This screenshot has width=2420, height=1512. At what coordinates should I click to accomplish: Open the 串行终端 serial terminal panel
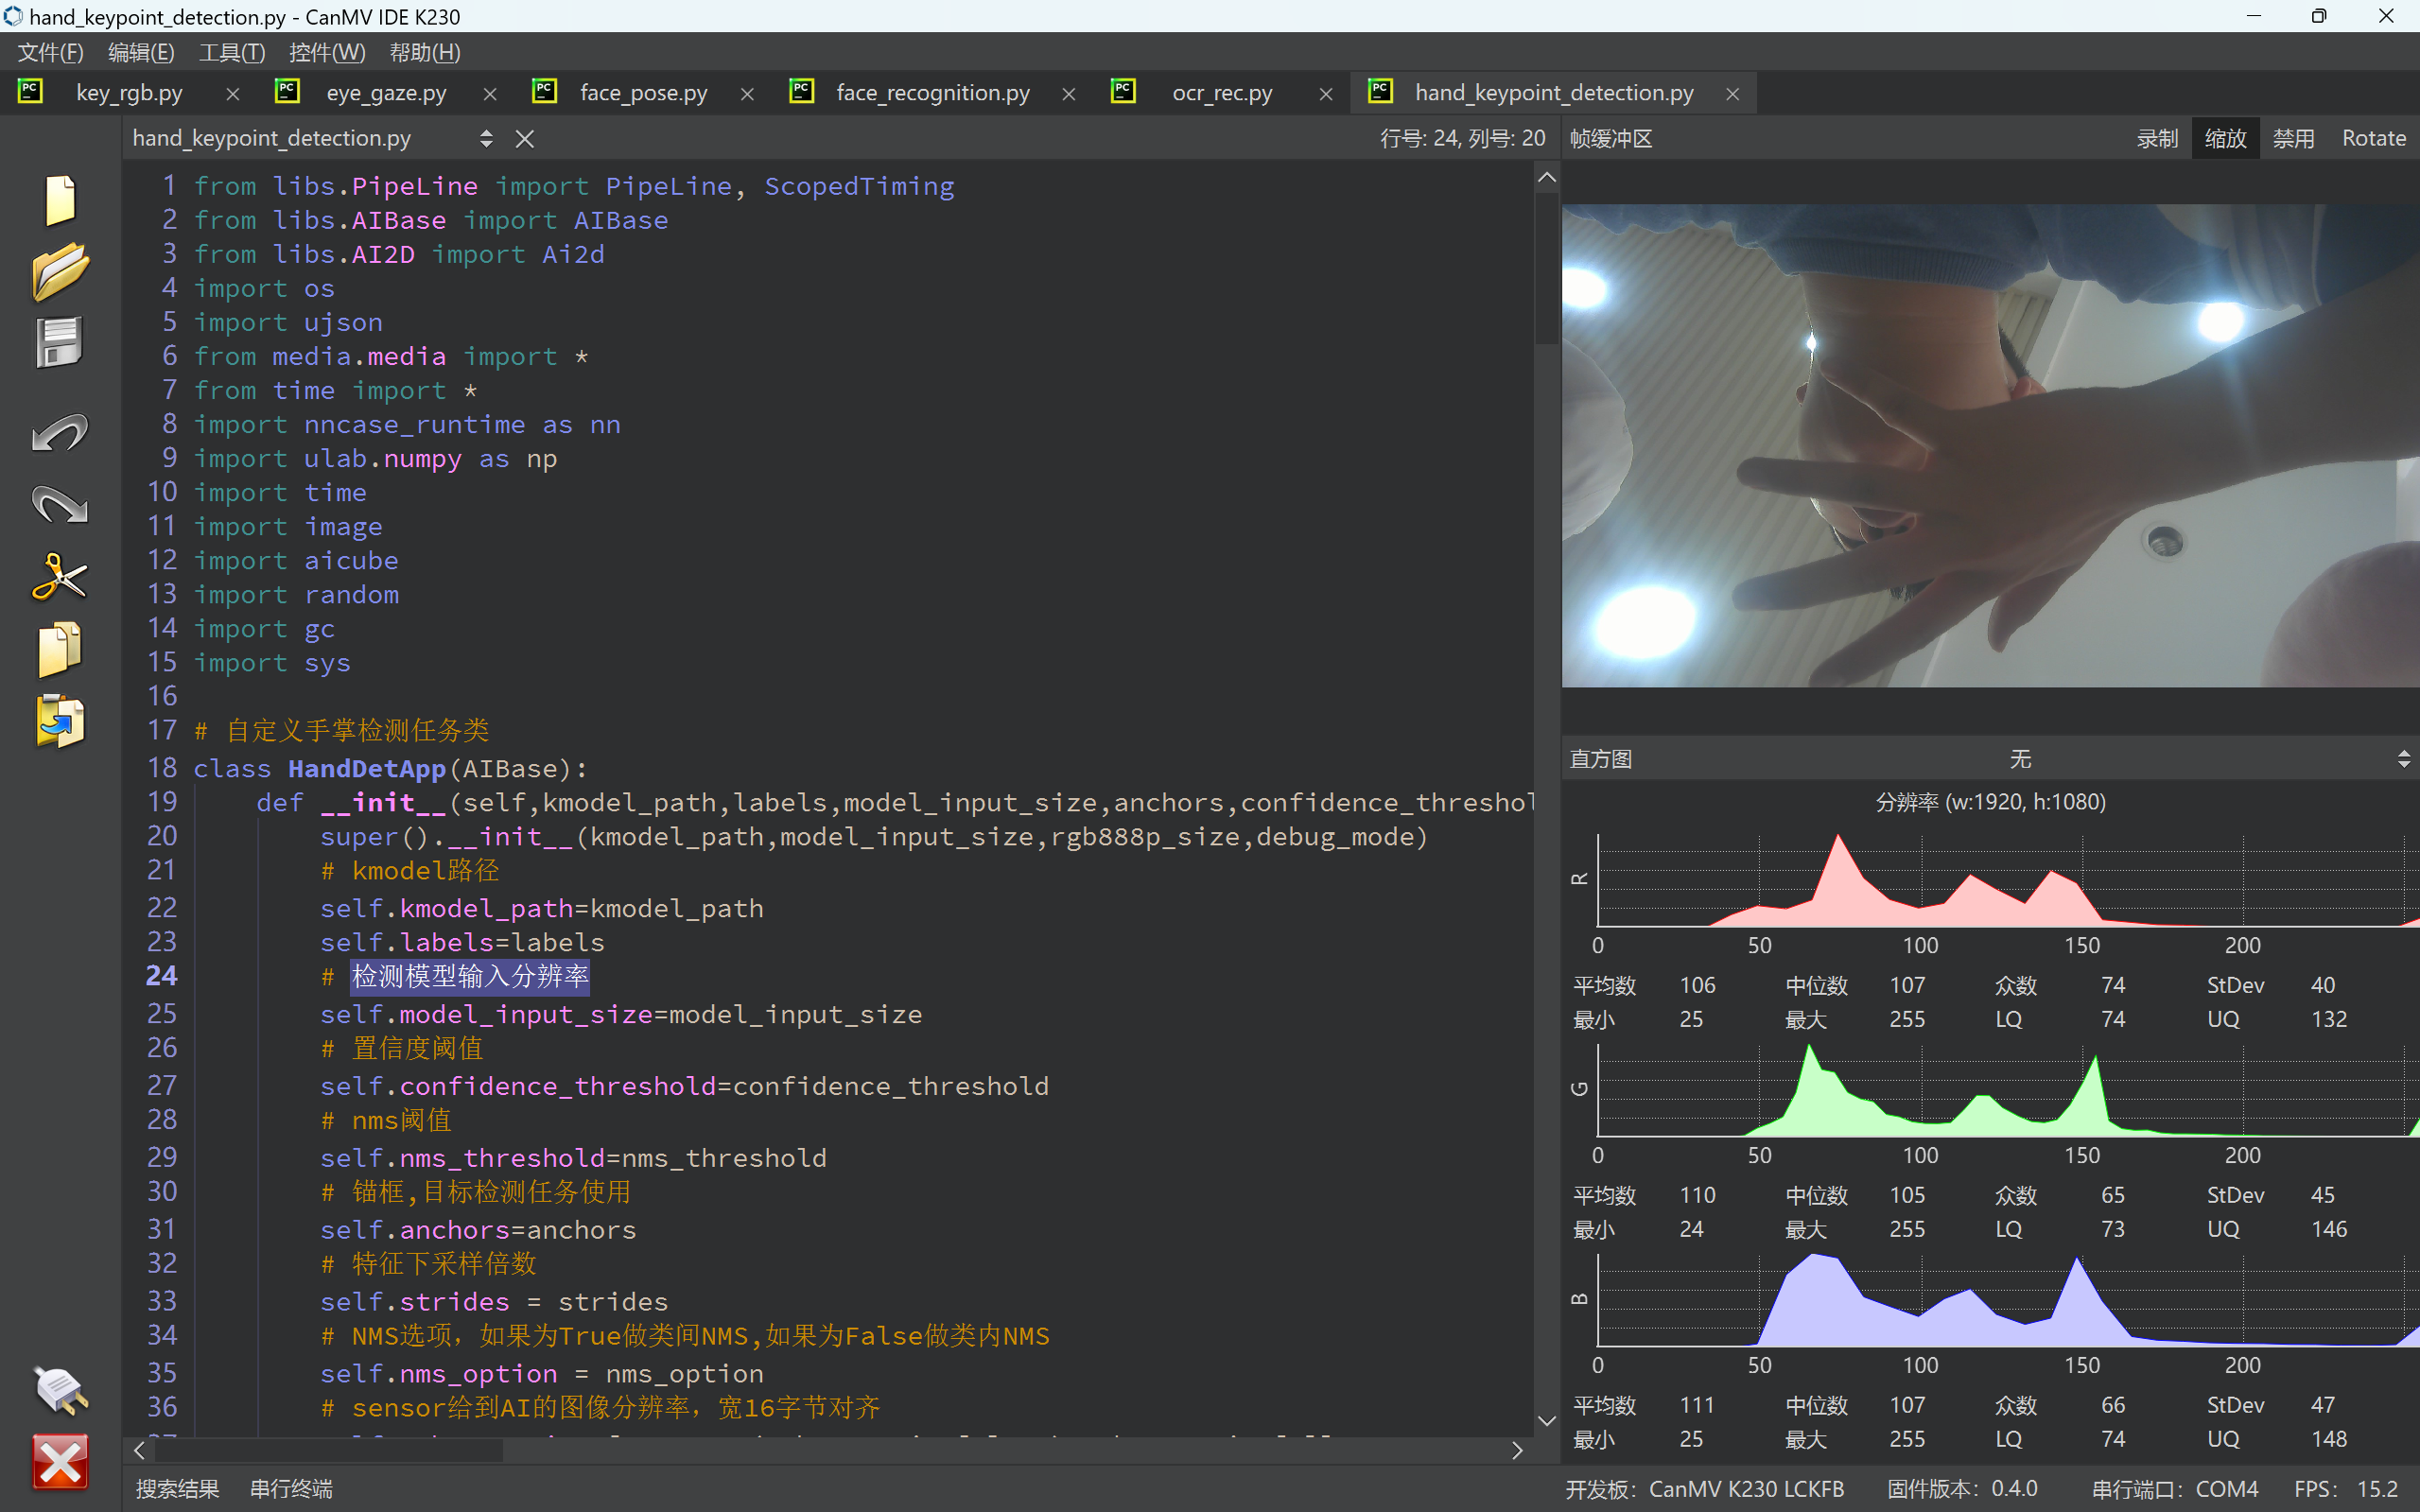(291, 1488)
